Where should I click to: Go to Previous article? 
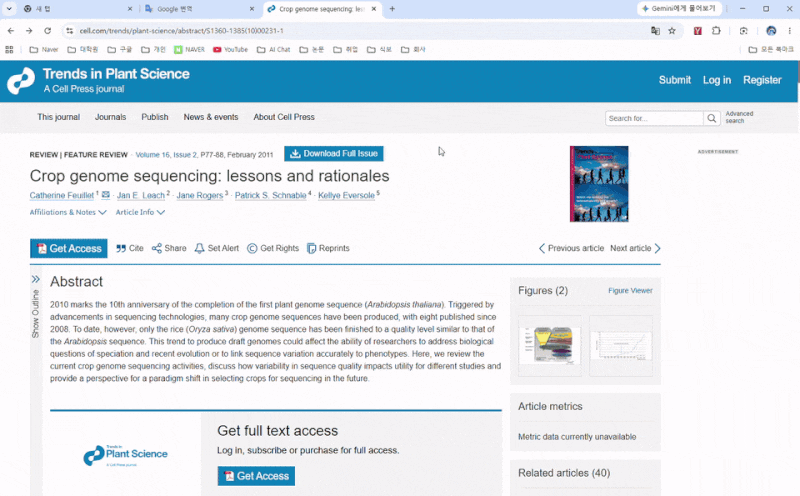(x=571, y=248)
